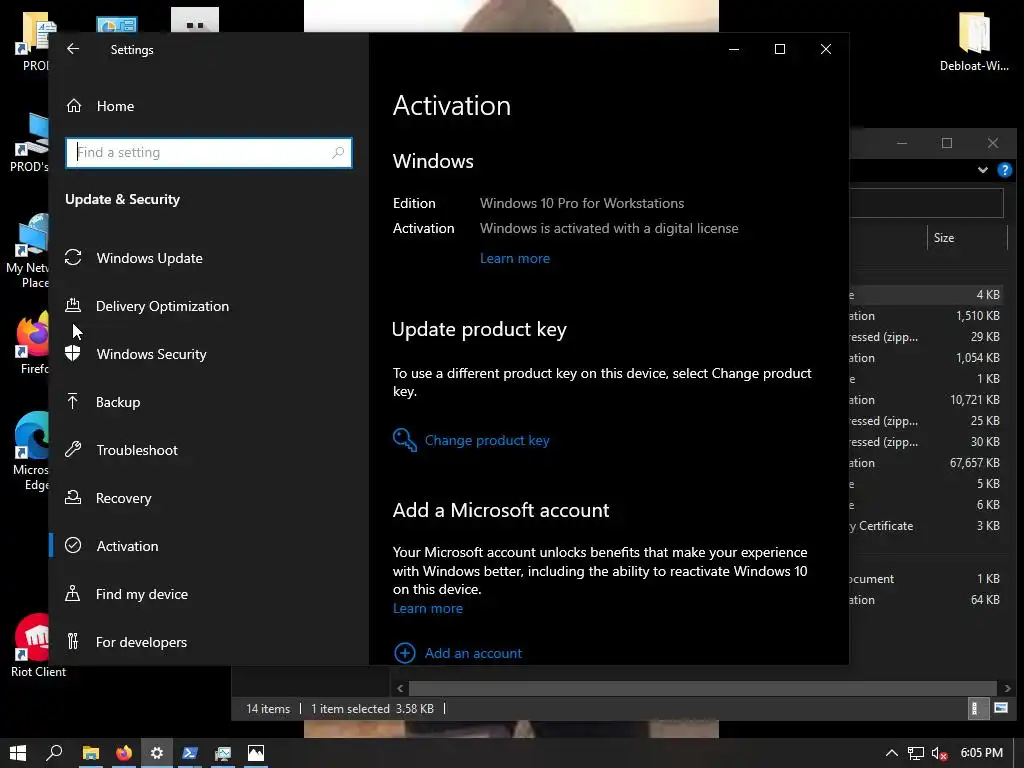
Task: Select the 10,721 KB file row in Explorer
Action: (926, 400)
